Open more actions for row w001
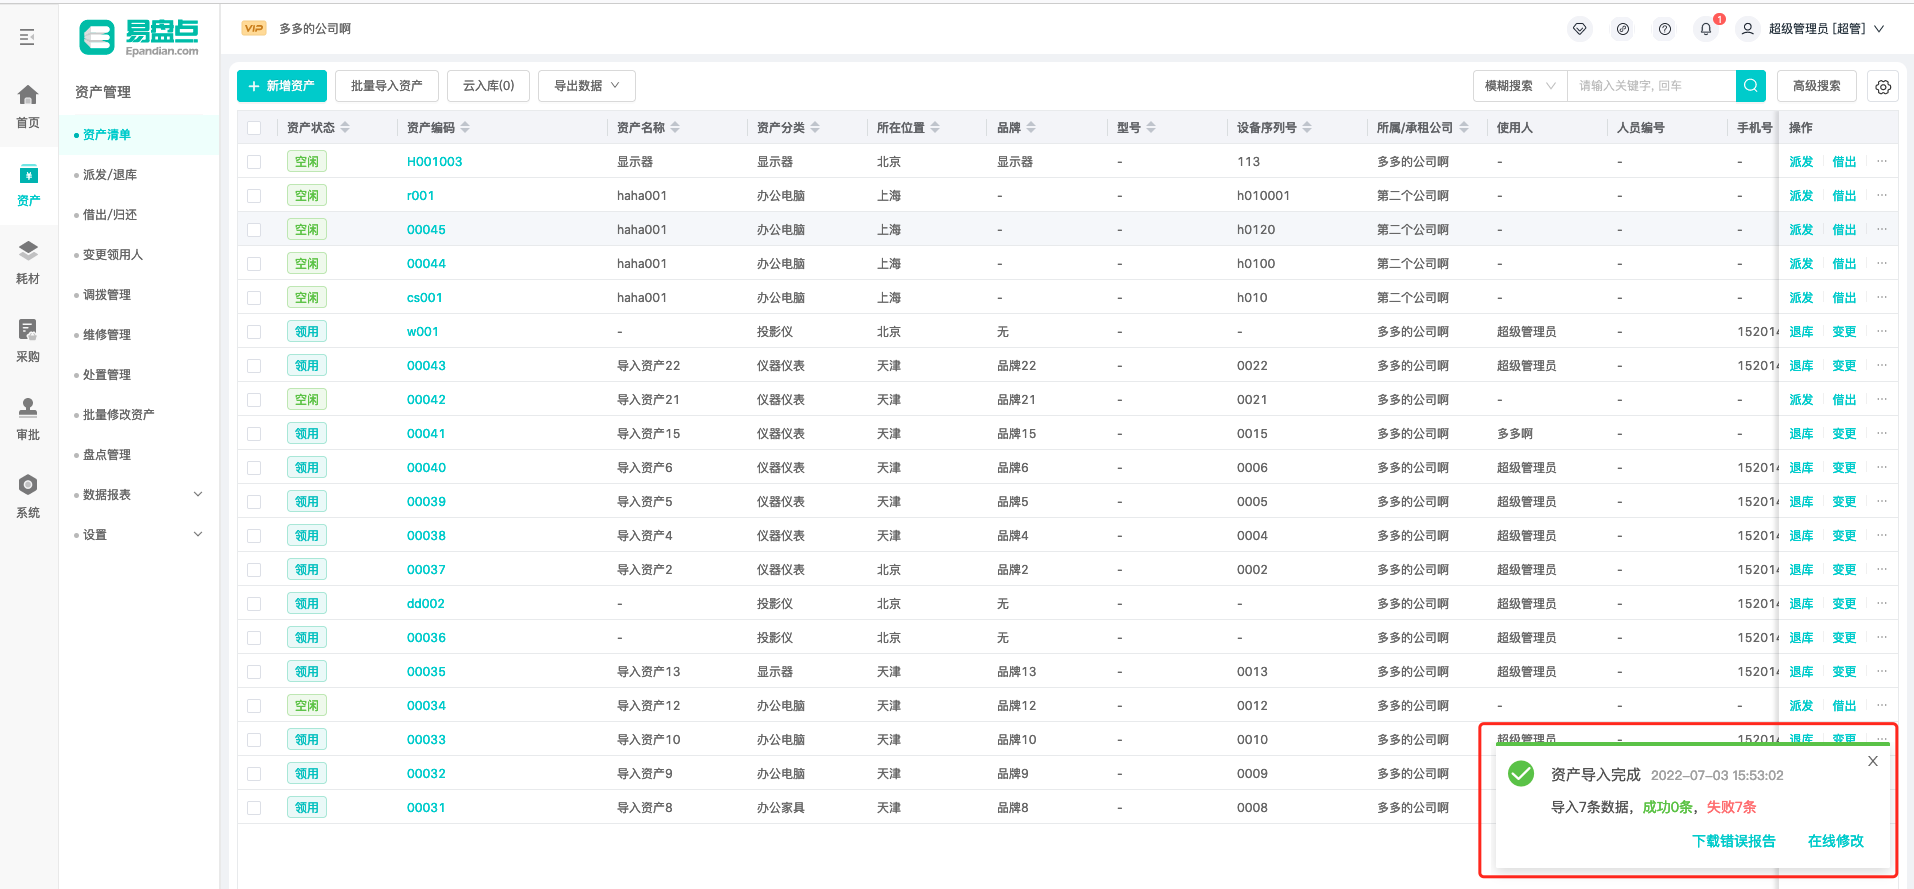Viewport: 1914px width, 889px height. click(1882, 331)
